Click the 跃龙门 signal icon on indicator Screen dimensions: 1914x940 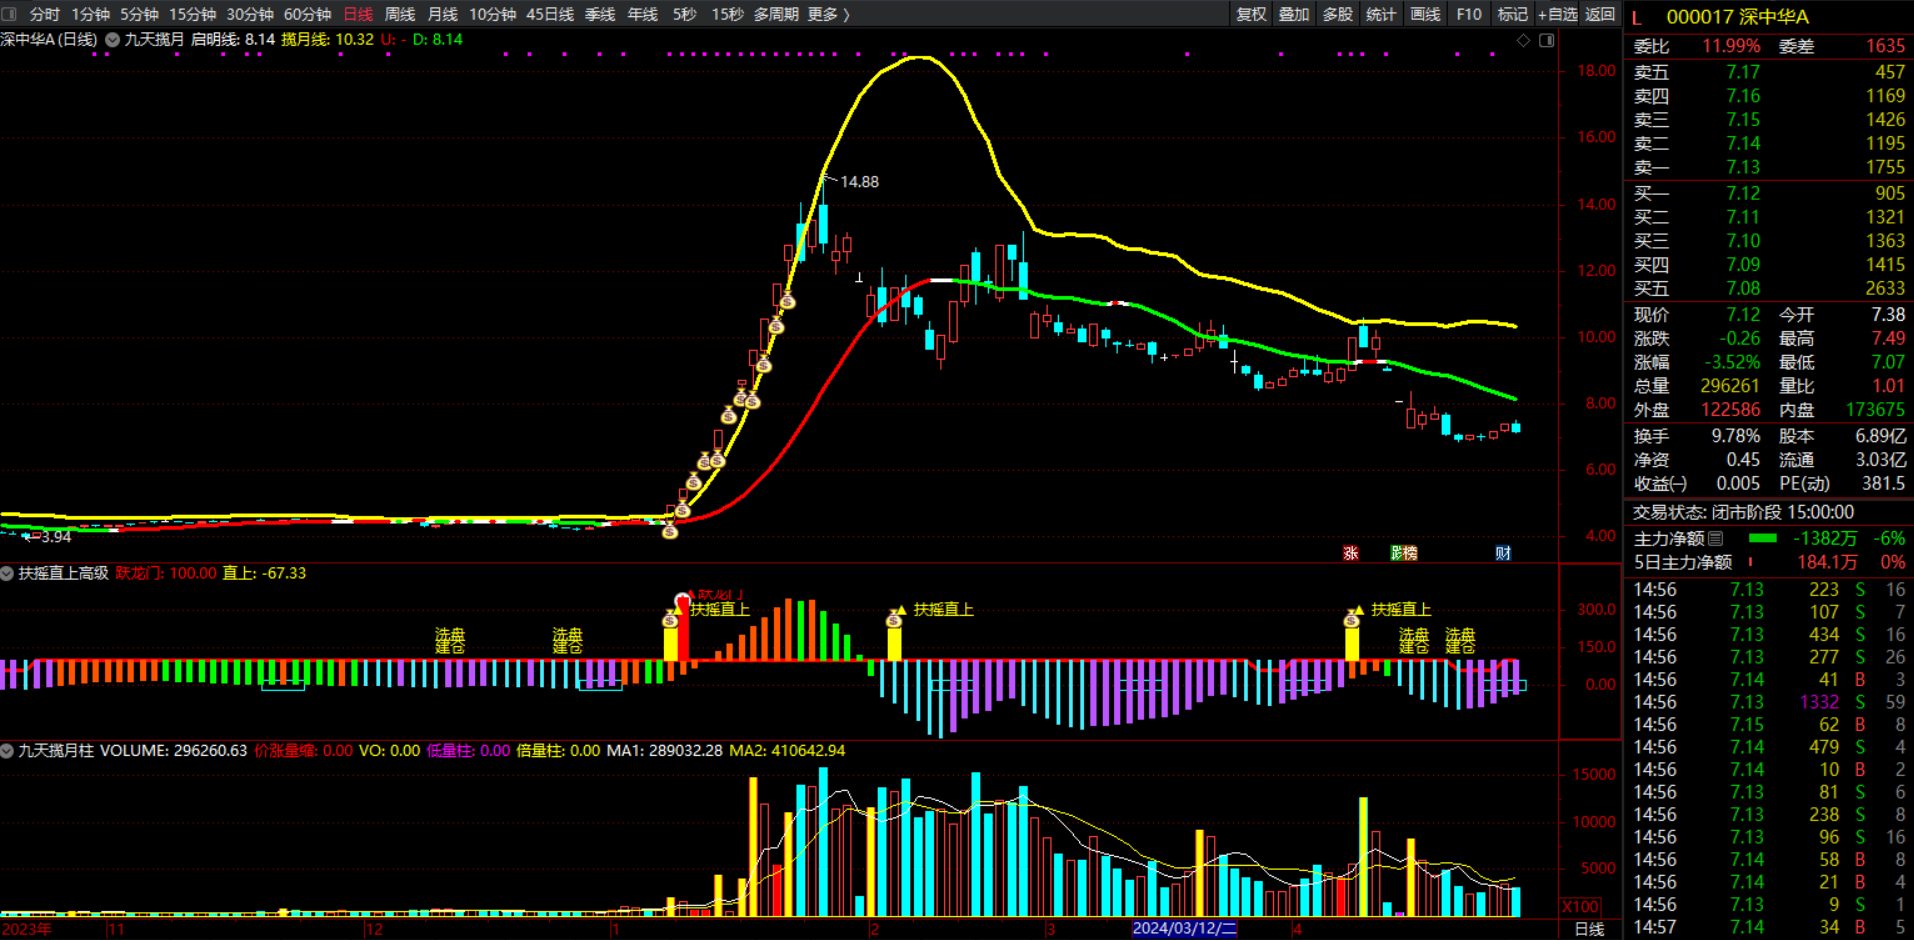683,600
